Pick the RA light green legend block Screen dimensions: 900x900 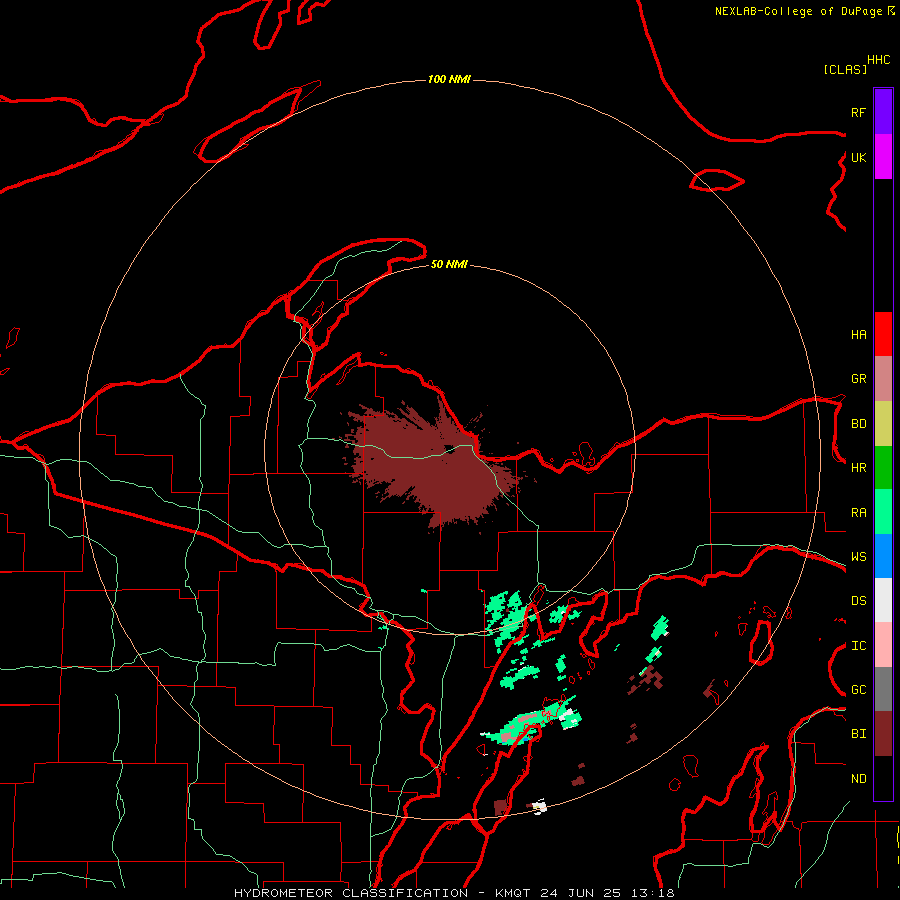(883, 512)
